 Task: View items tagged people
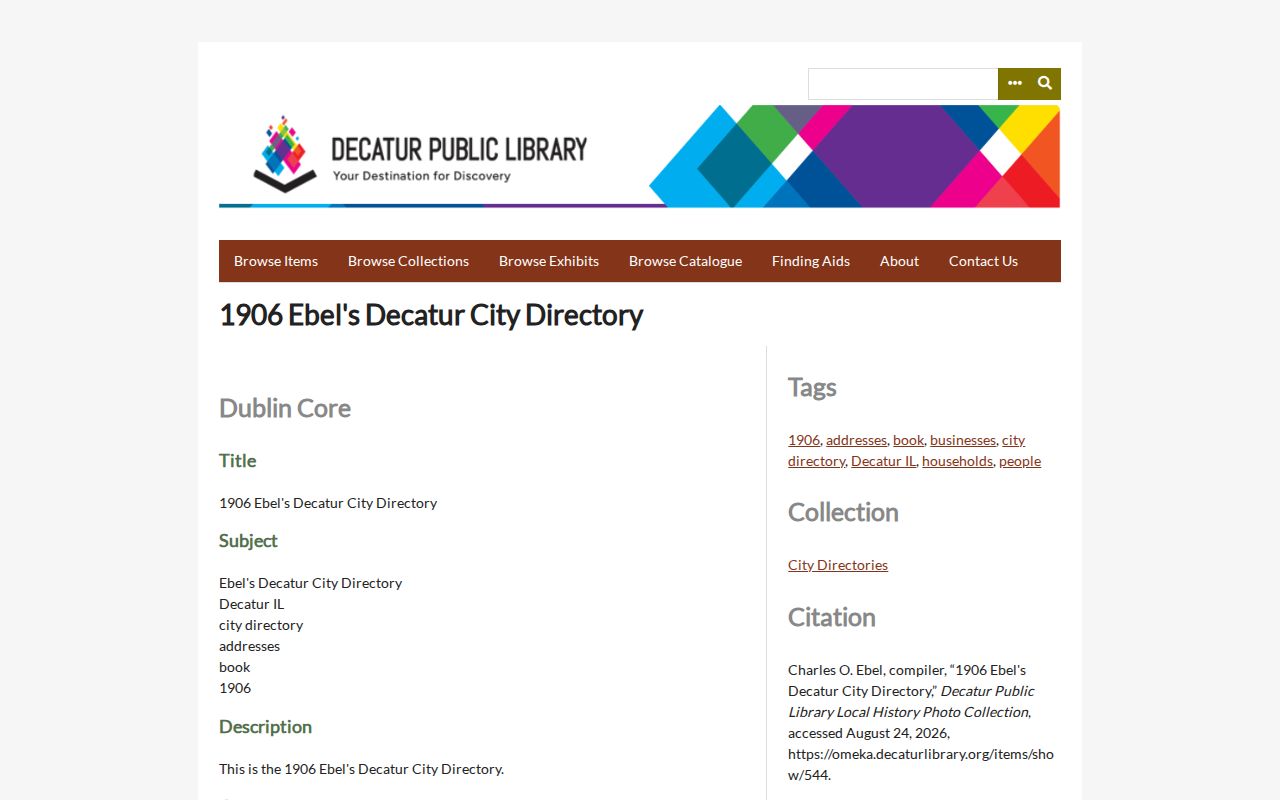pos(1020,461)
